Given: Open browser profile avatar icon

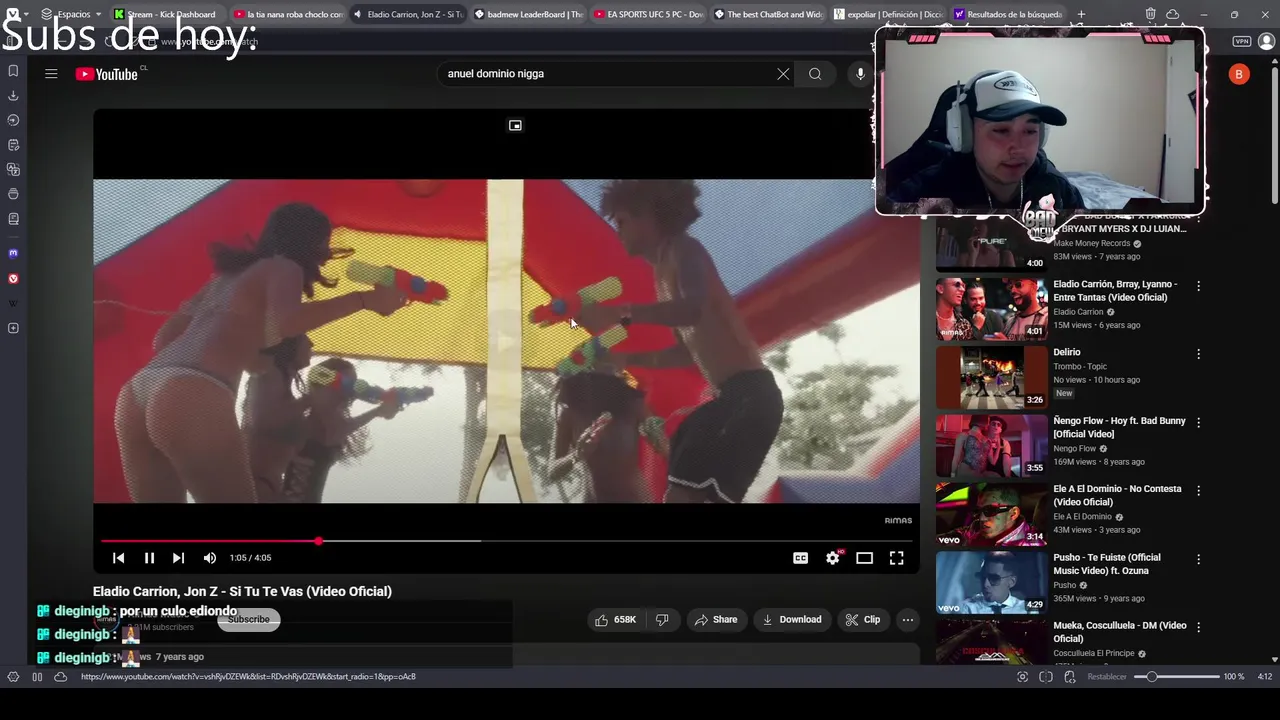Looking at the screenshot, I should pyautogui.click(x=1266, y=42).
